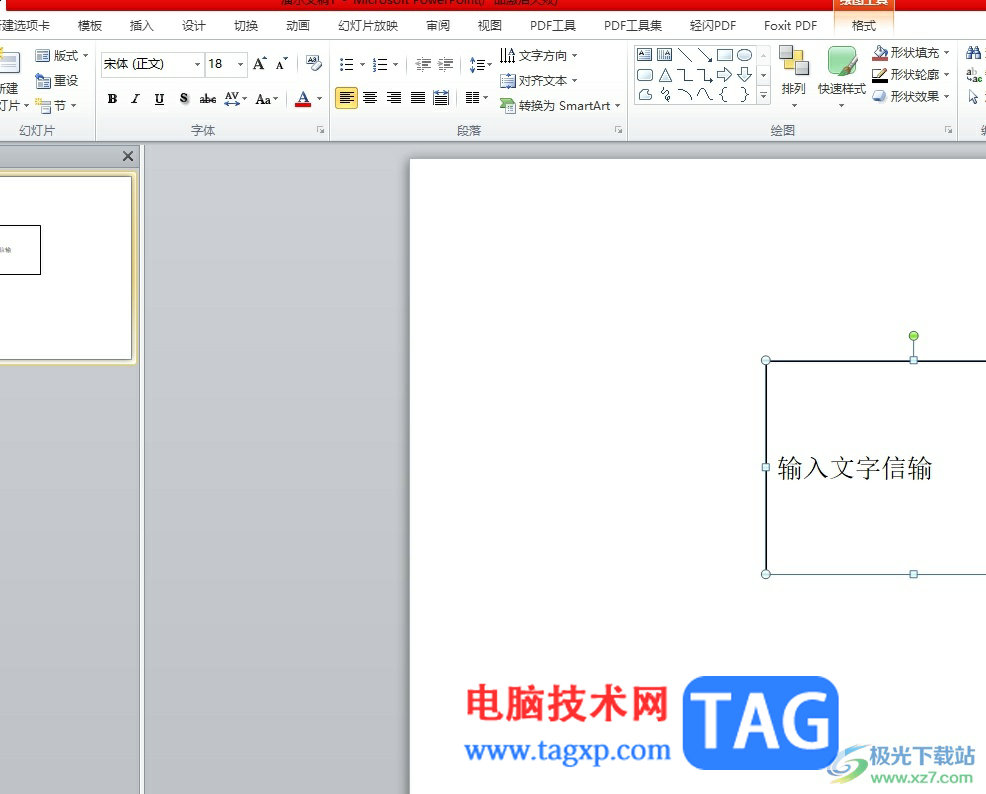Justify the paragraph text
The height and width of the screenshot is (794, 986).
coord(418,98)
